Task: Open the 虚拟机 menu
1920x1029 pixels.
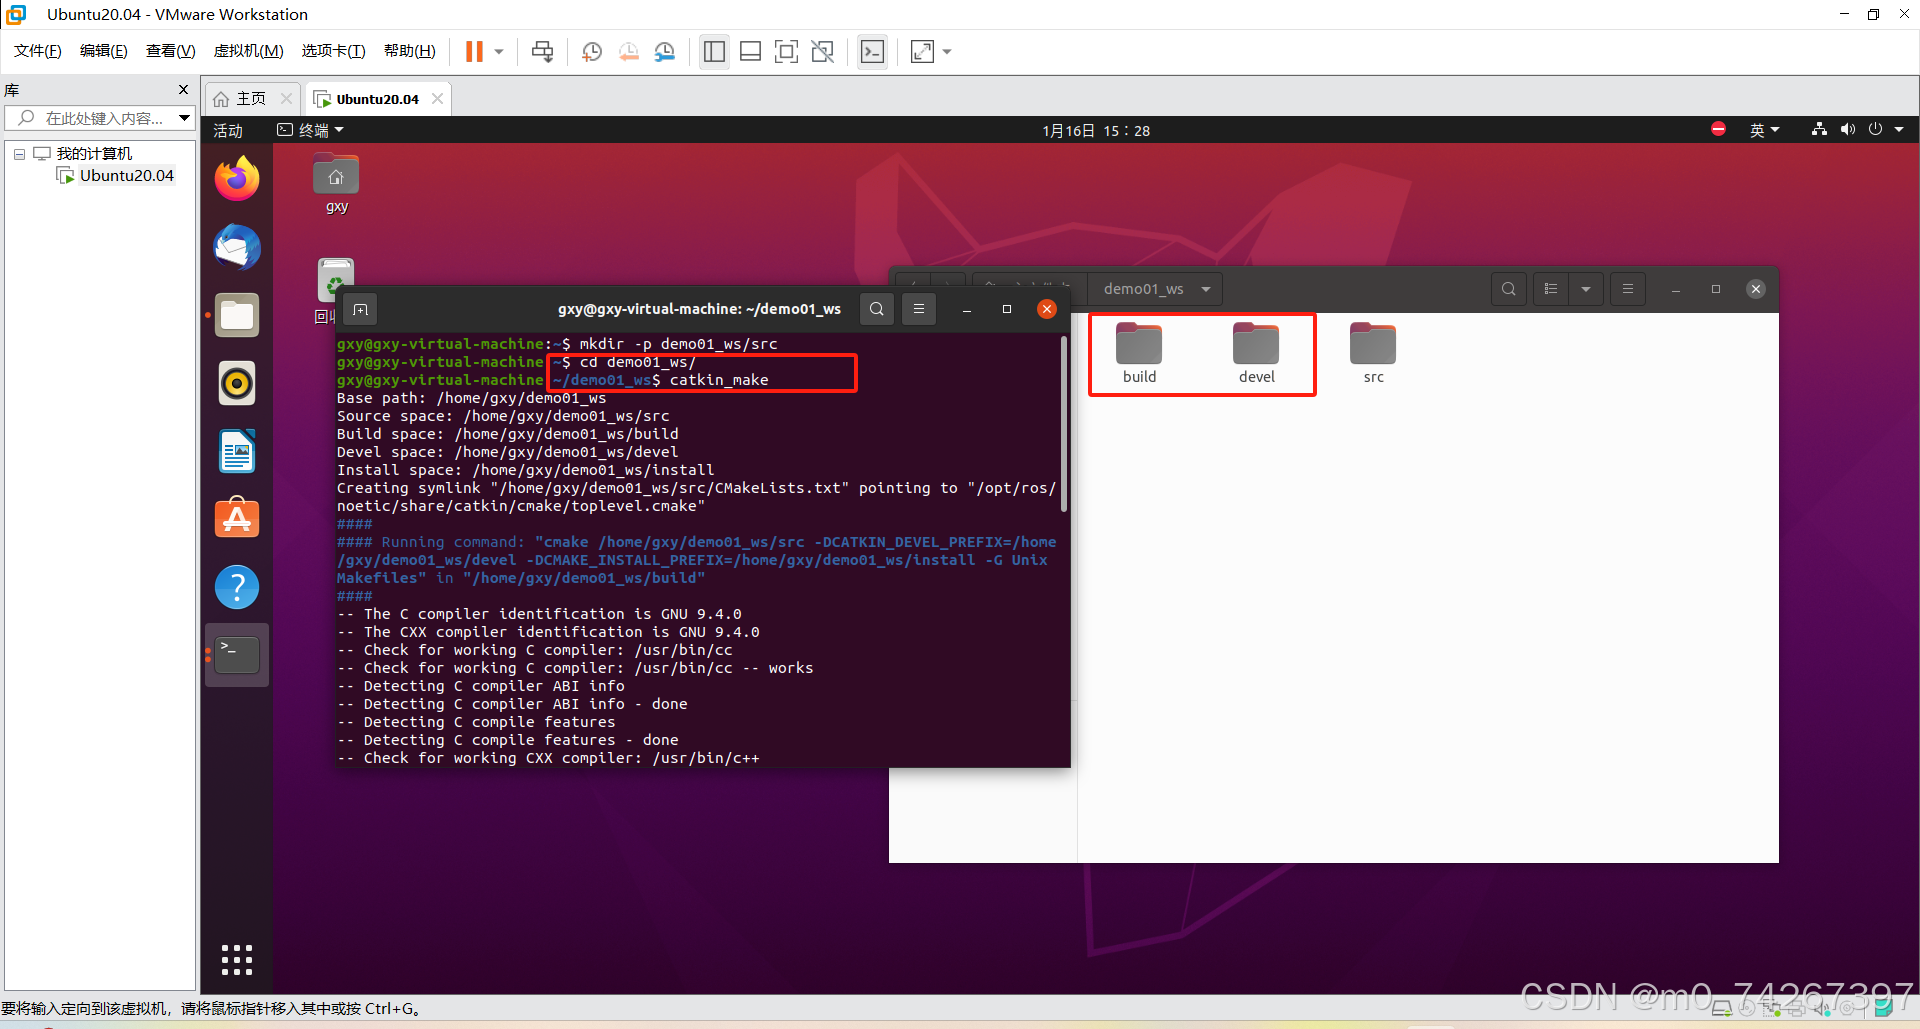Action: 248,51
